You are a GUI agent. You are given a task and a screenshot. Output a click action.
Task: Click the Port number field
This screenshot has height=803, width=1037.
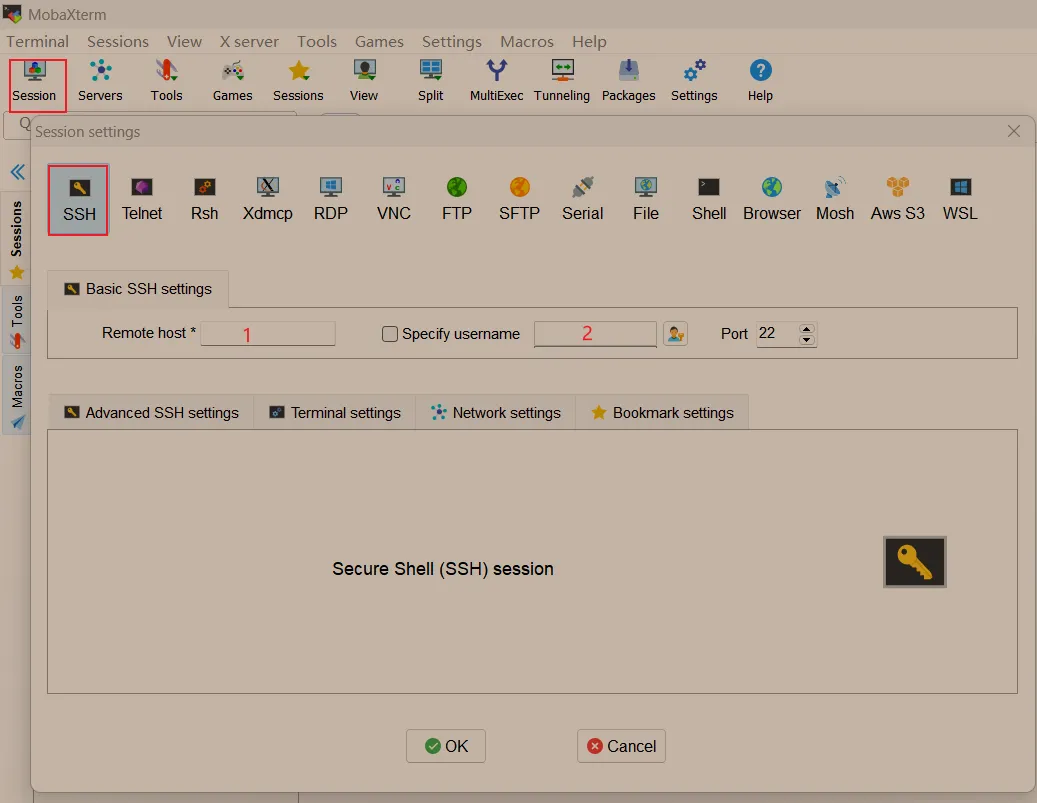click(776, 334)
